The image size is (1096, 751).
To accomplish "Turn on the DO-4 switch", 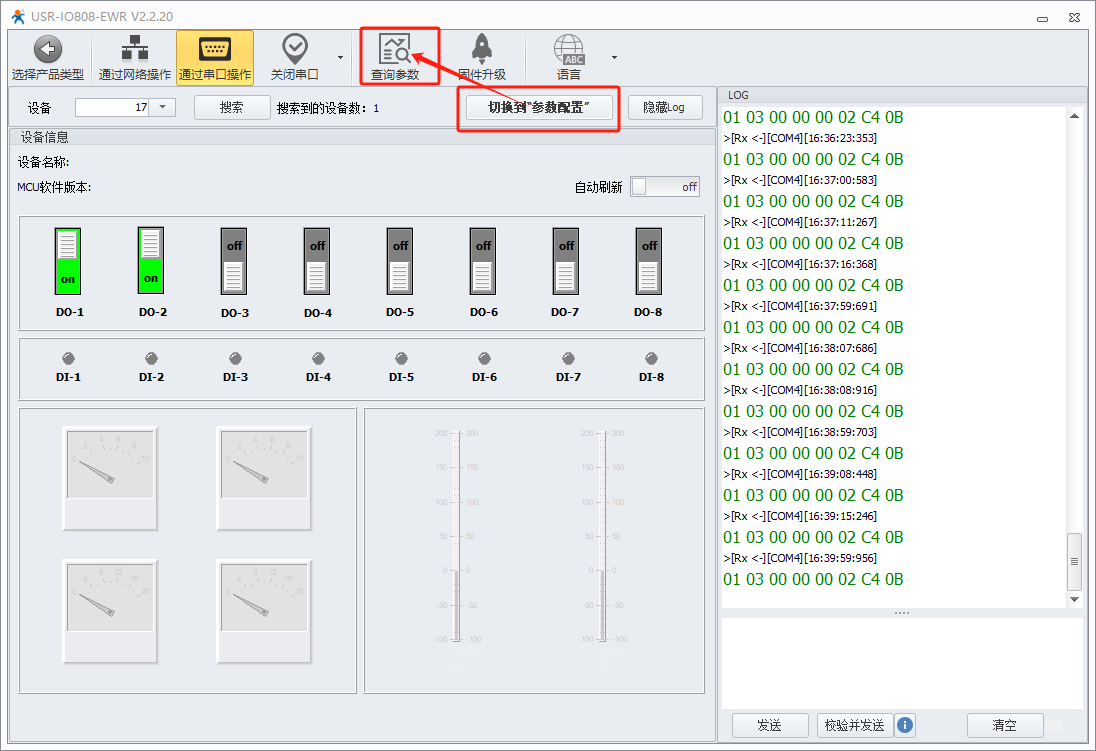I will pyautogui.click(x=317, y=261).
